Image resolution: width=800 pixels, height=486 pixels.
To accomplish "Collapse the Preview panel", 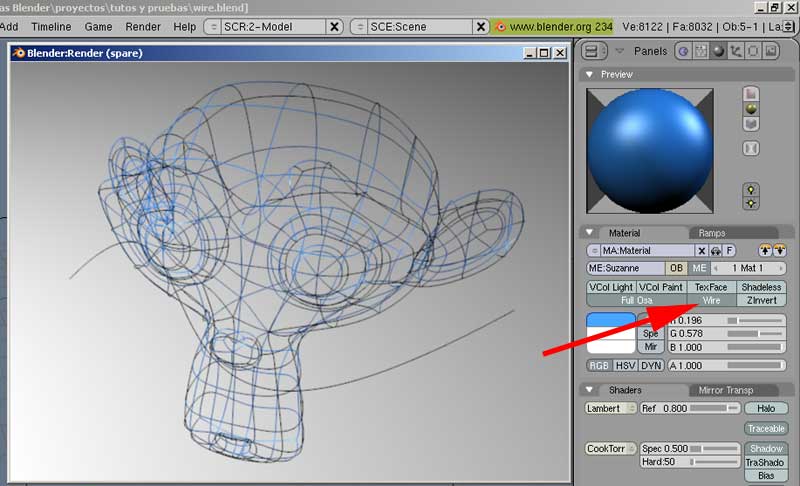I will (589, 74).
